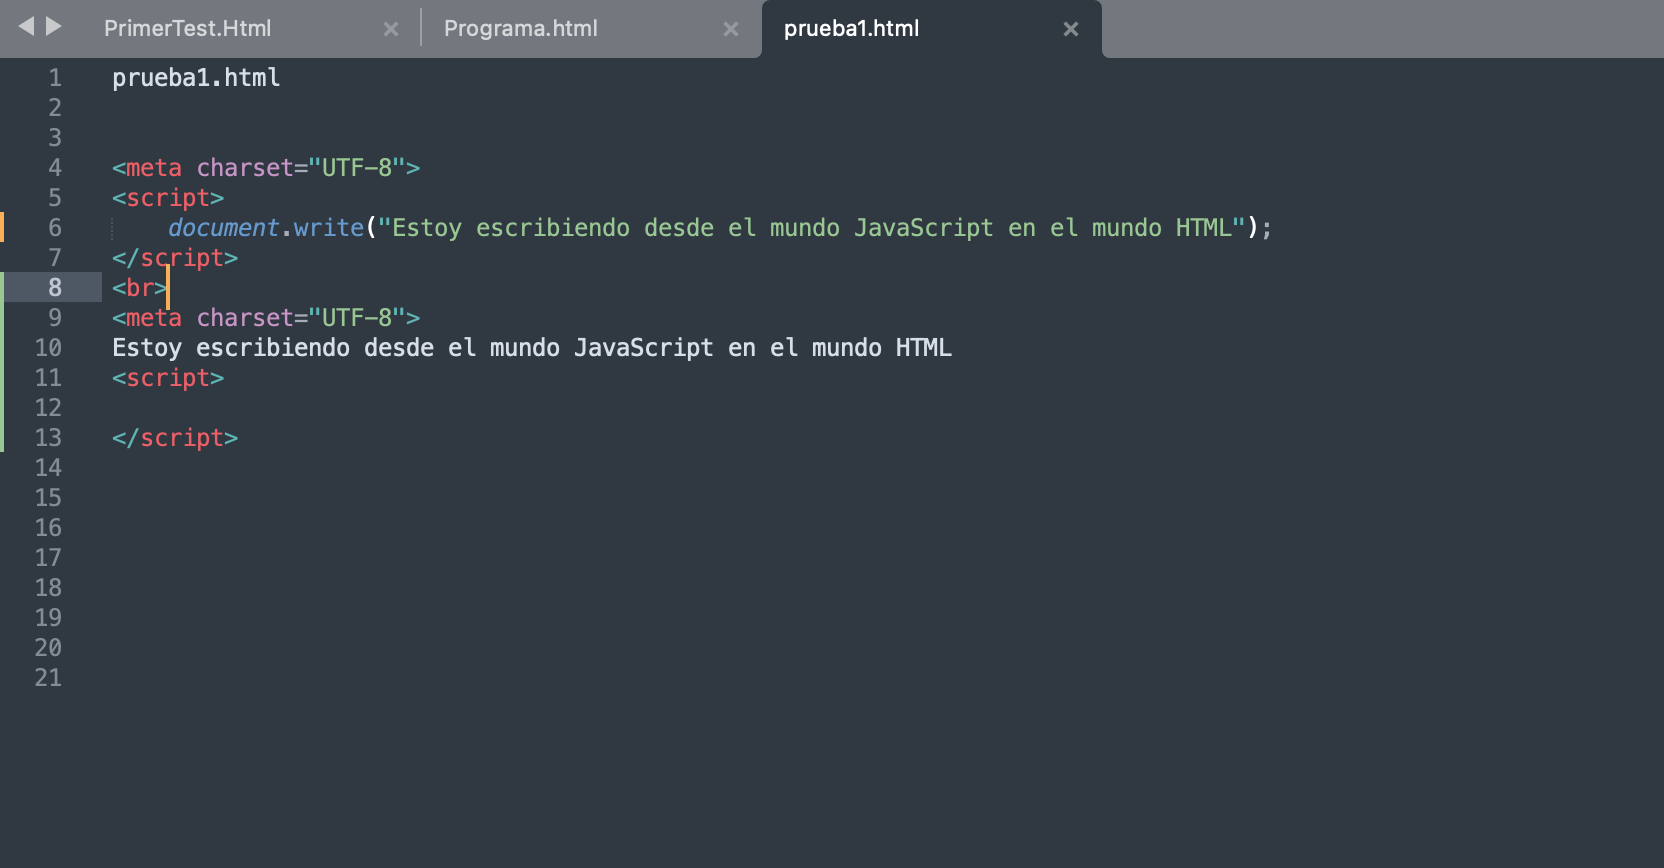
Task: Click the write method on line 6
Action: 329,228
